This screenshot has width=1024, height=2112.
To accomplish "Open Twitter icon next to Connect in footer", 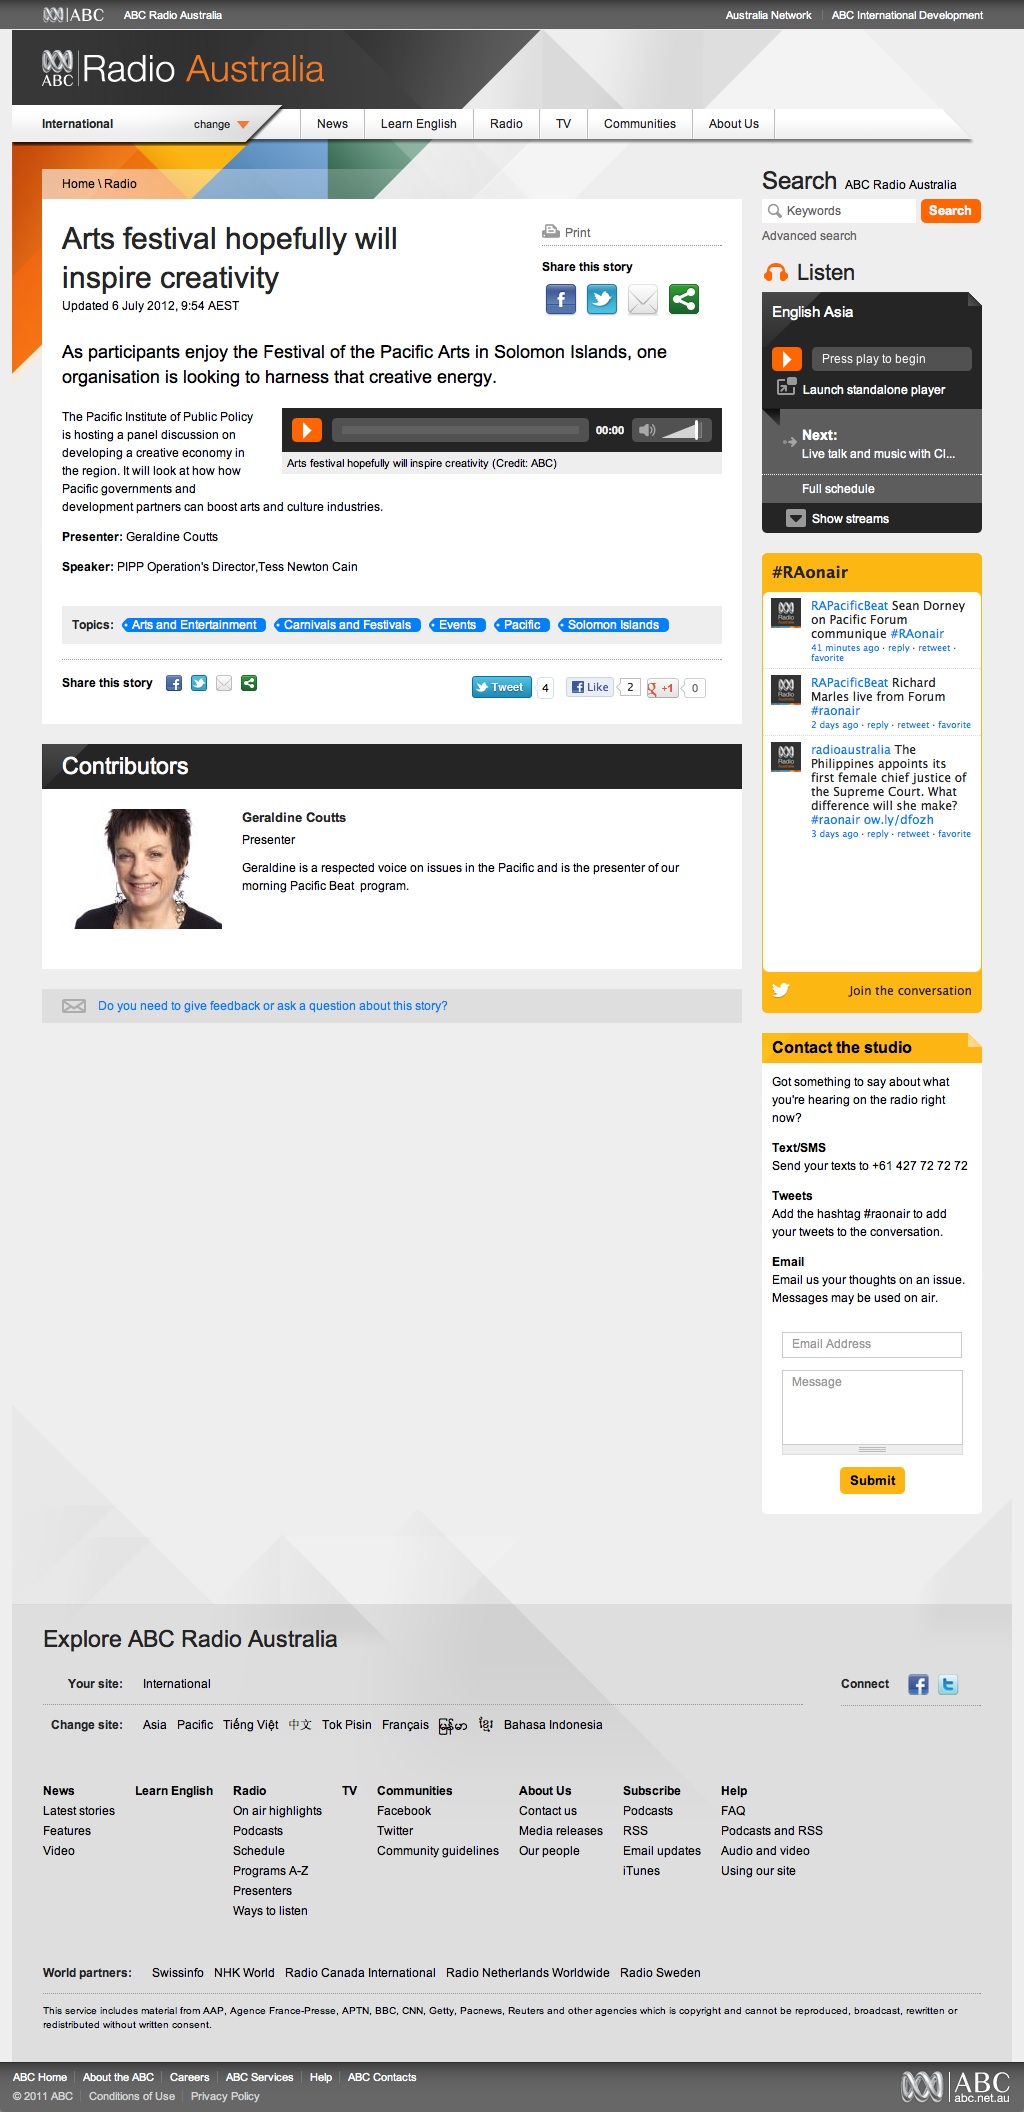I will click(948, 1684).
